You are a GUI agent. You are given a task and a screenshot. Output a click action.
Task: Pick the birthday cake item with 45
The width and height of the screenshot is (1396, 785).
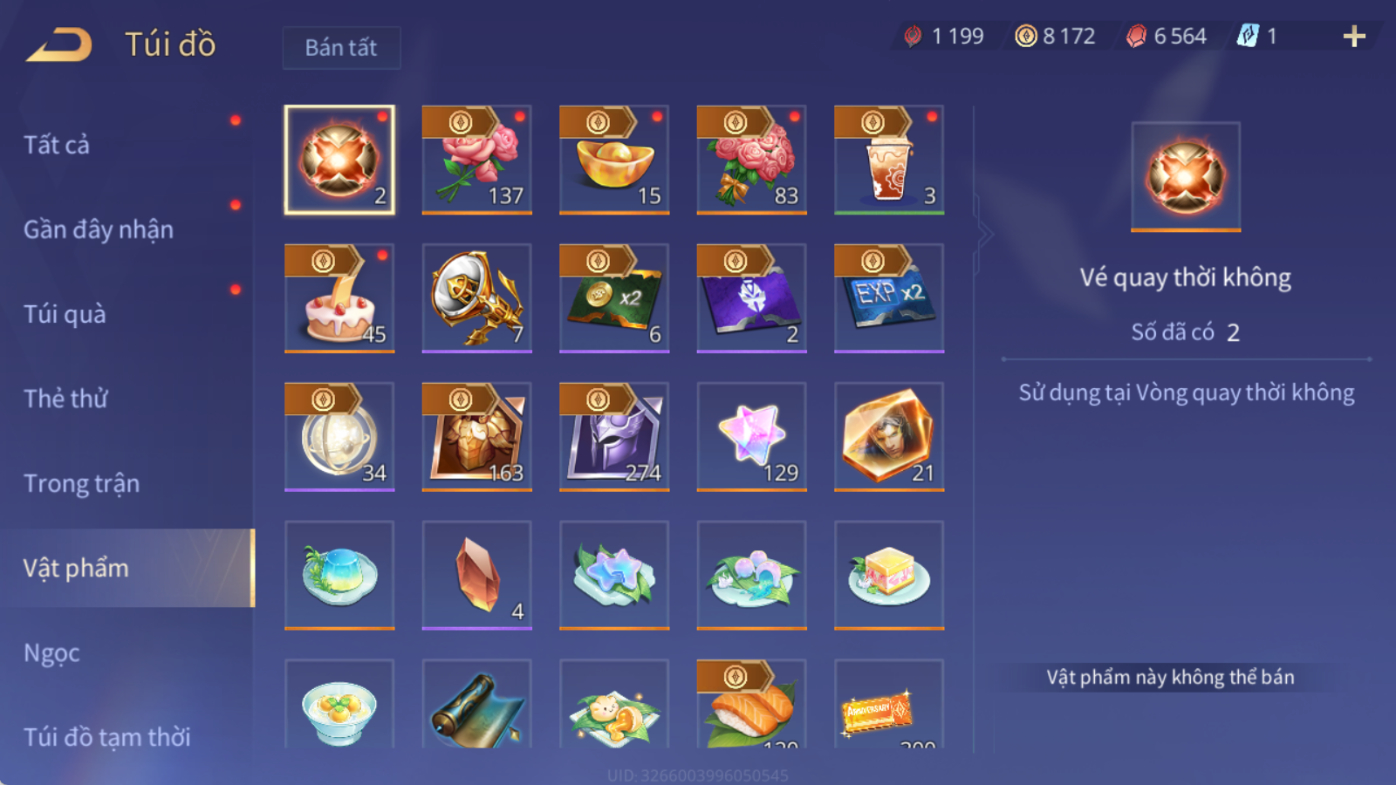[339, 298]
